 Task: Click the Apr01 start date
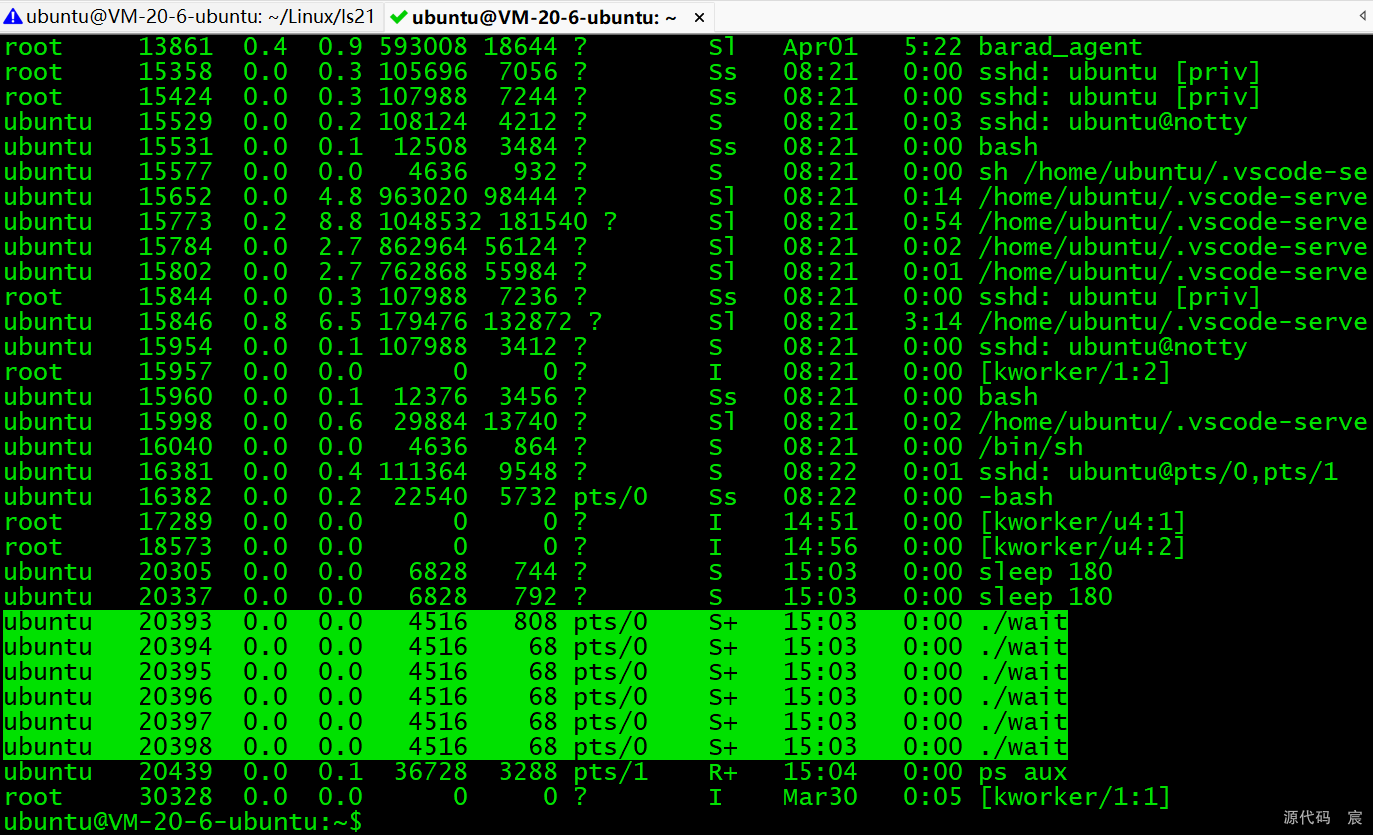820,47
